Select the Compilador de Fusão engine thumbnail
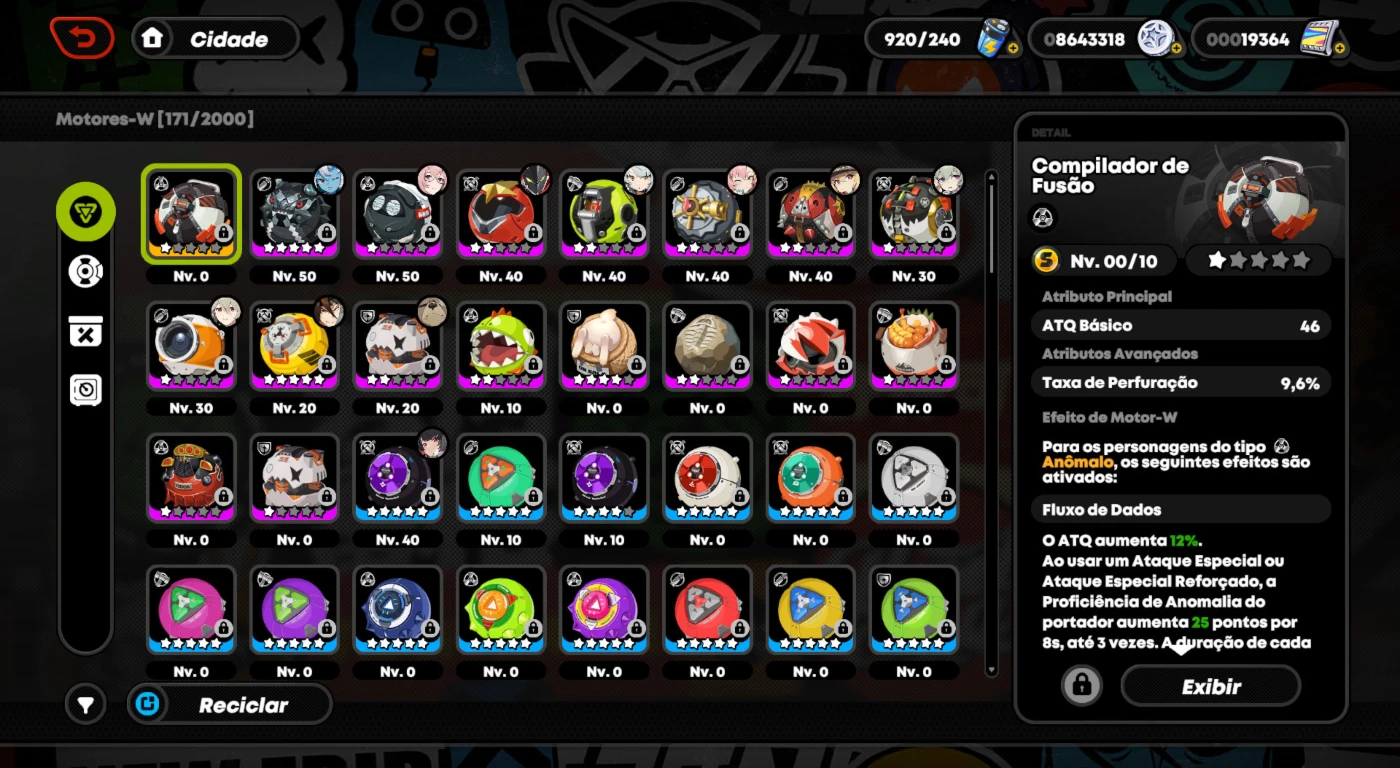Image resolution: width=1400 pixels, height=768 pixels. [191, 213]
